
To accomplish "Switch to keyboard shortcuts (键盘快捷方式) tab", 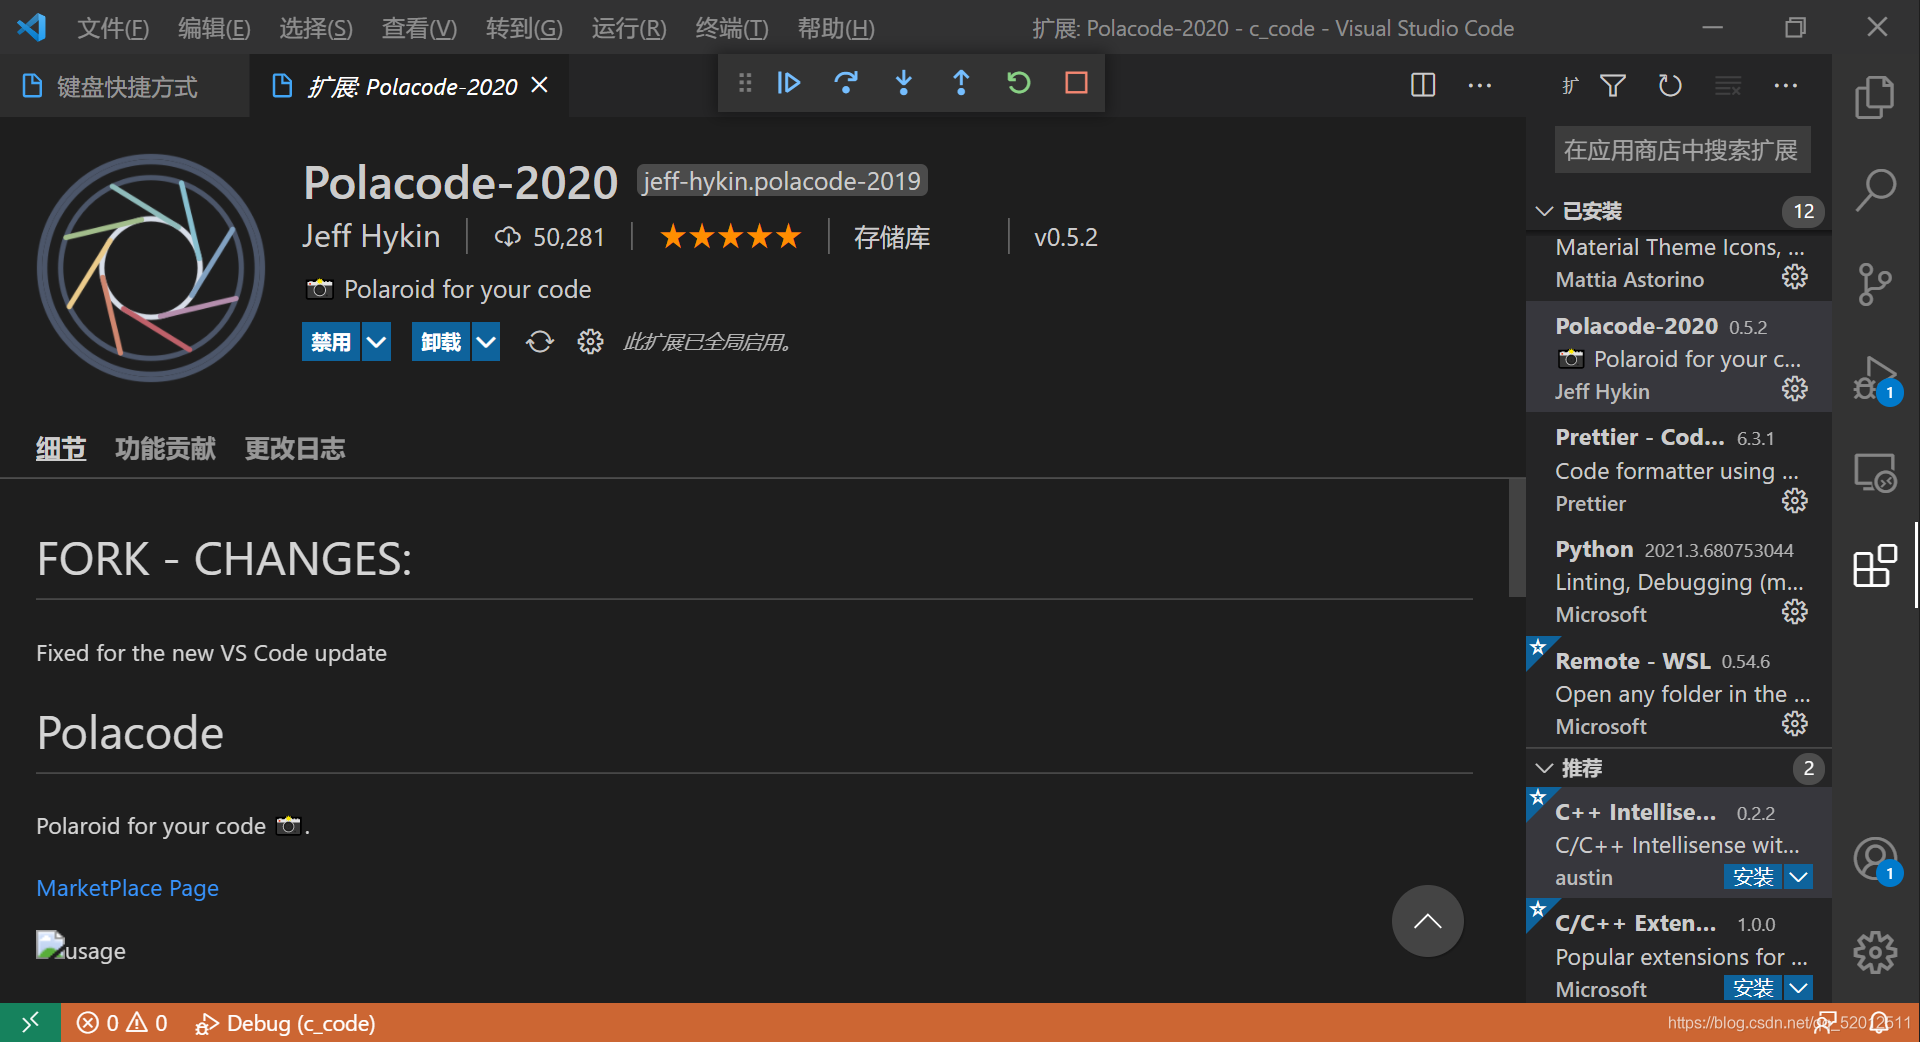I will (125, 87).
